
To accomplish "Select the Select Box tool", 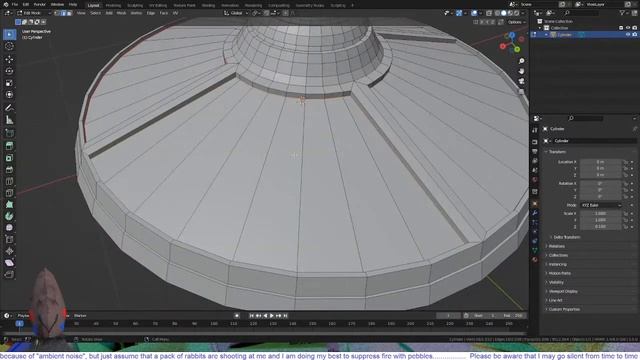I will (x=9, y=34).
